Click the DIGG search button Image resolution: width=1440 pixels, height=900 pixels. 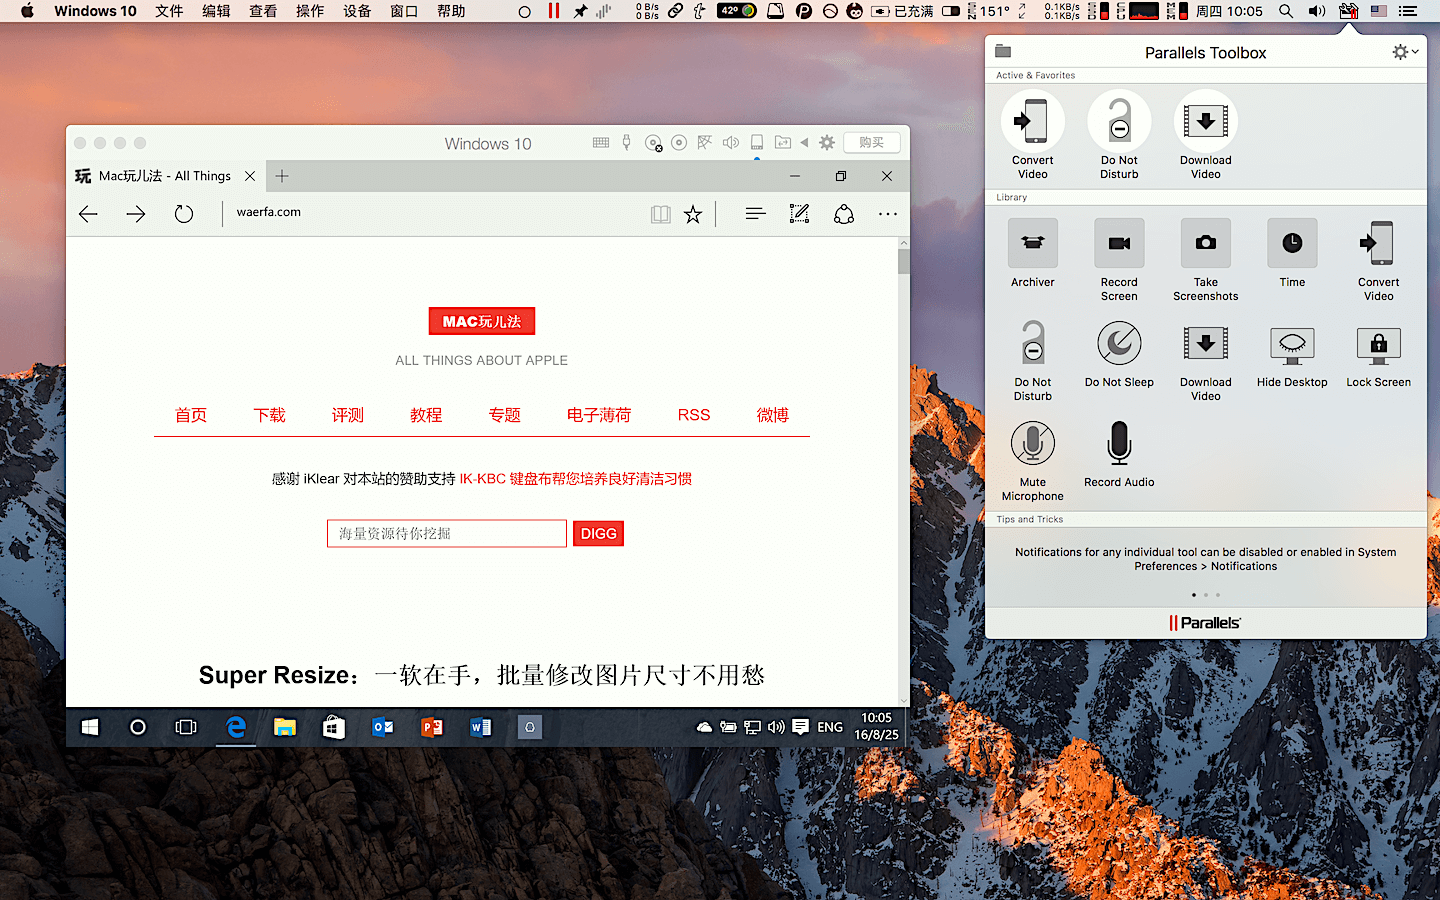tap(598, 534)
